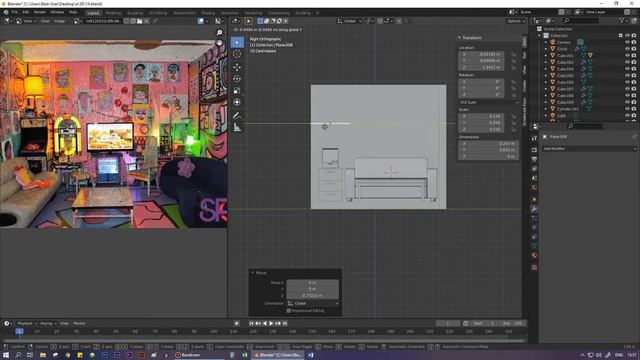
Task: Switch to Modeling workspace tab
Action: [x=113, y=13]
